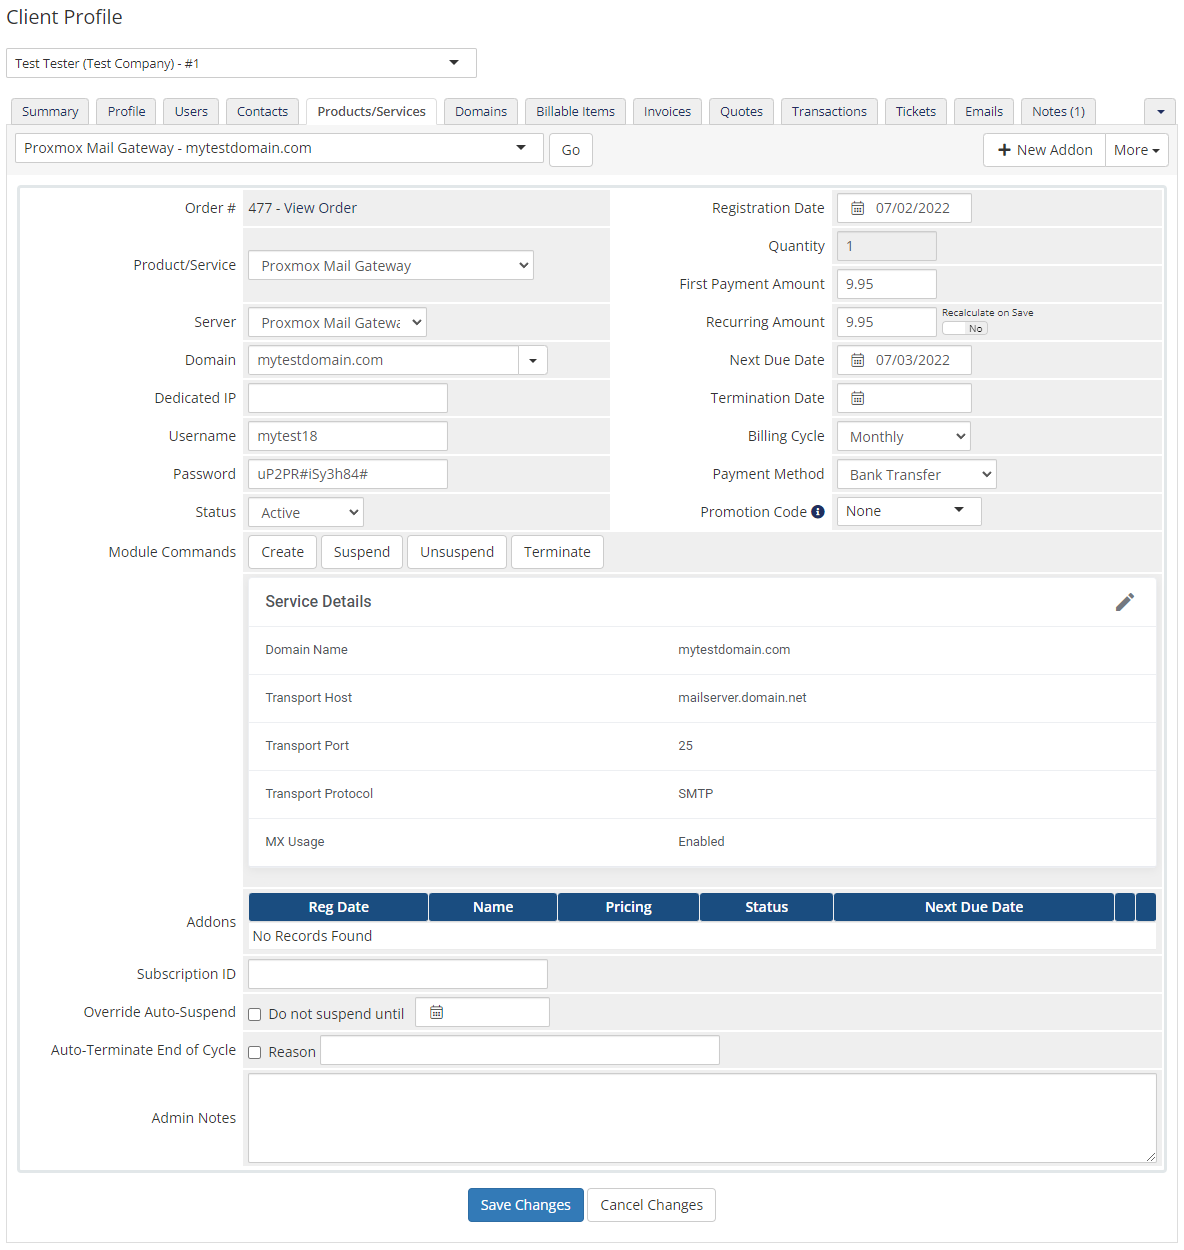This screenshot has height=1250, width=1184.
Task: Click the Addons Next Due Date header
Action: [974, 907]
